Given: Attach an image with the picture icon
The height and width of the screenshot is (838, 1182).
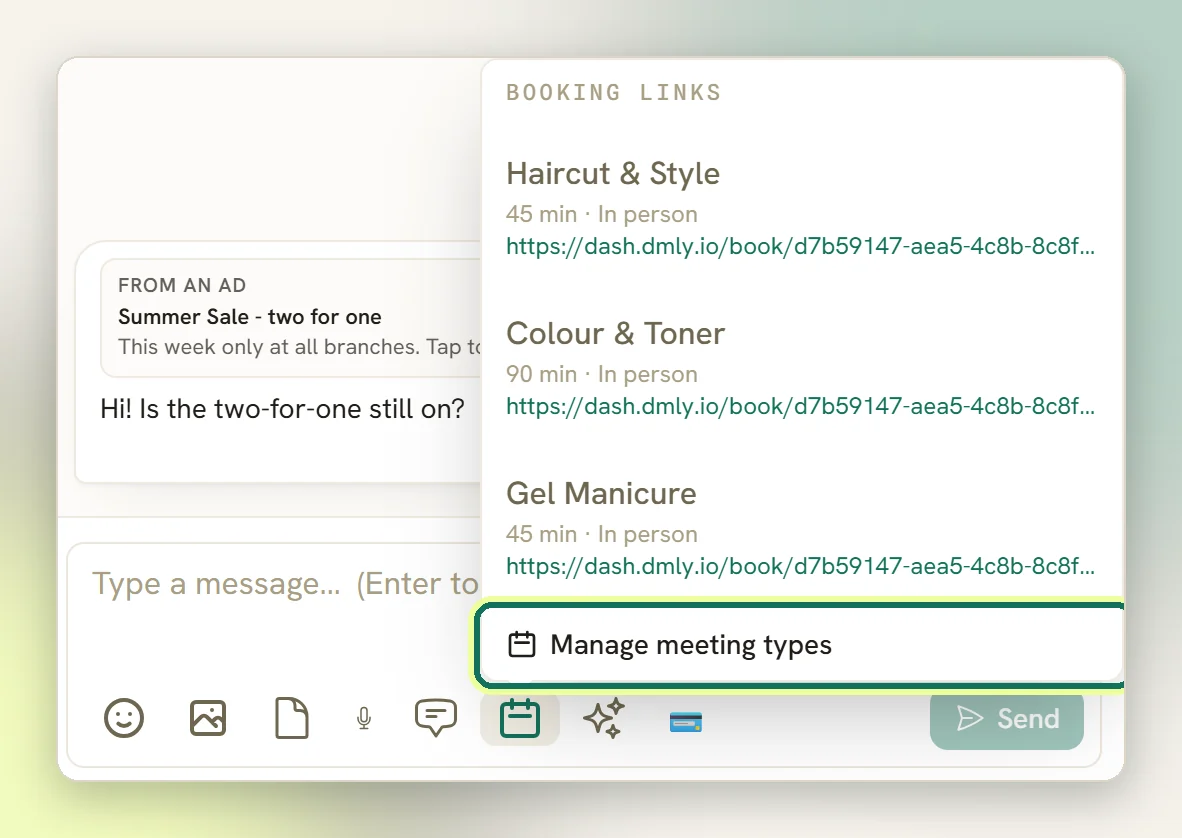Looking at the screenshot, I should click(x=208, y=718).
